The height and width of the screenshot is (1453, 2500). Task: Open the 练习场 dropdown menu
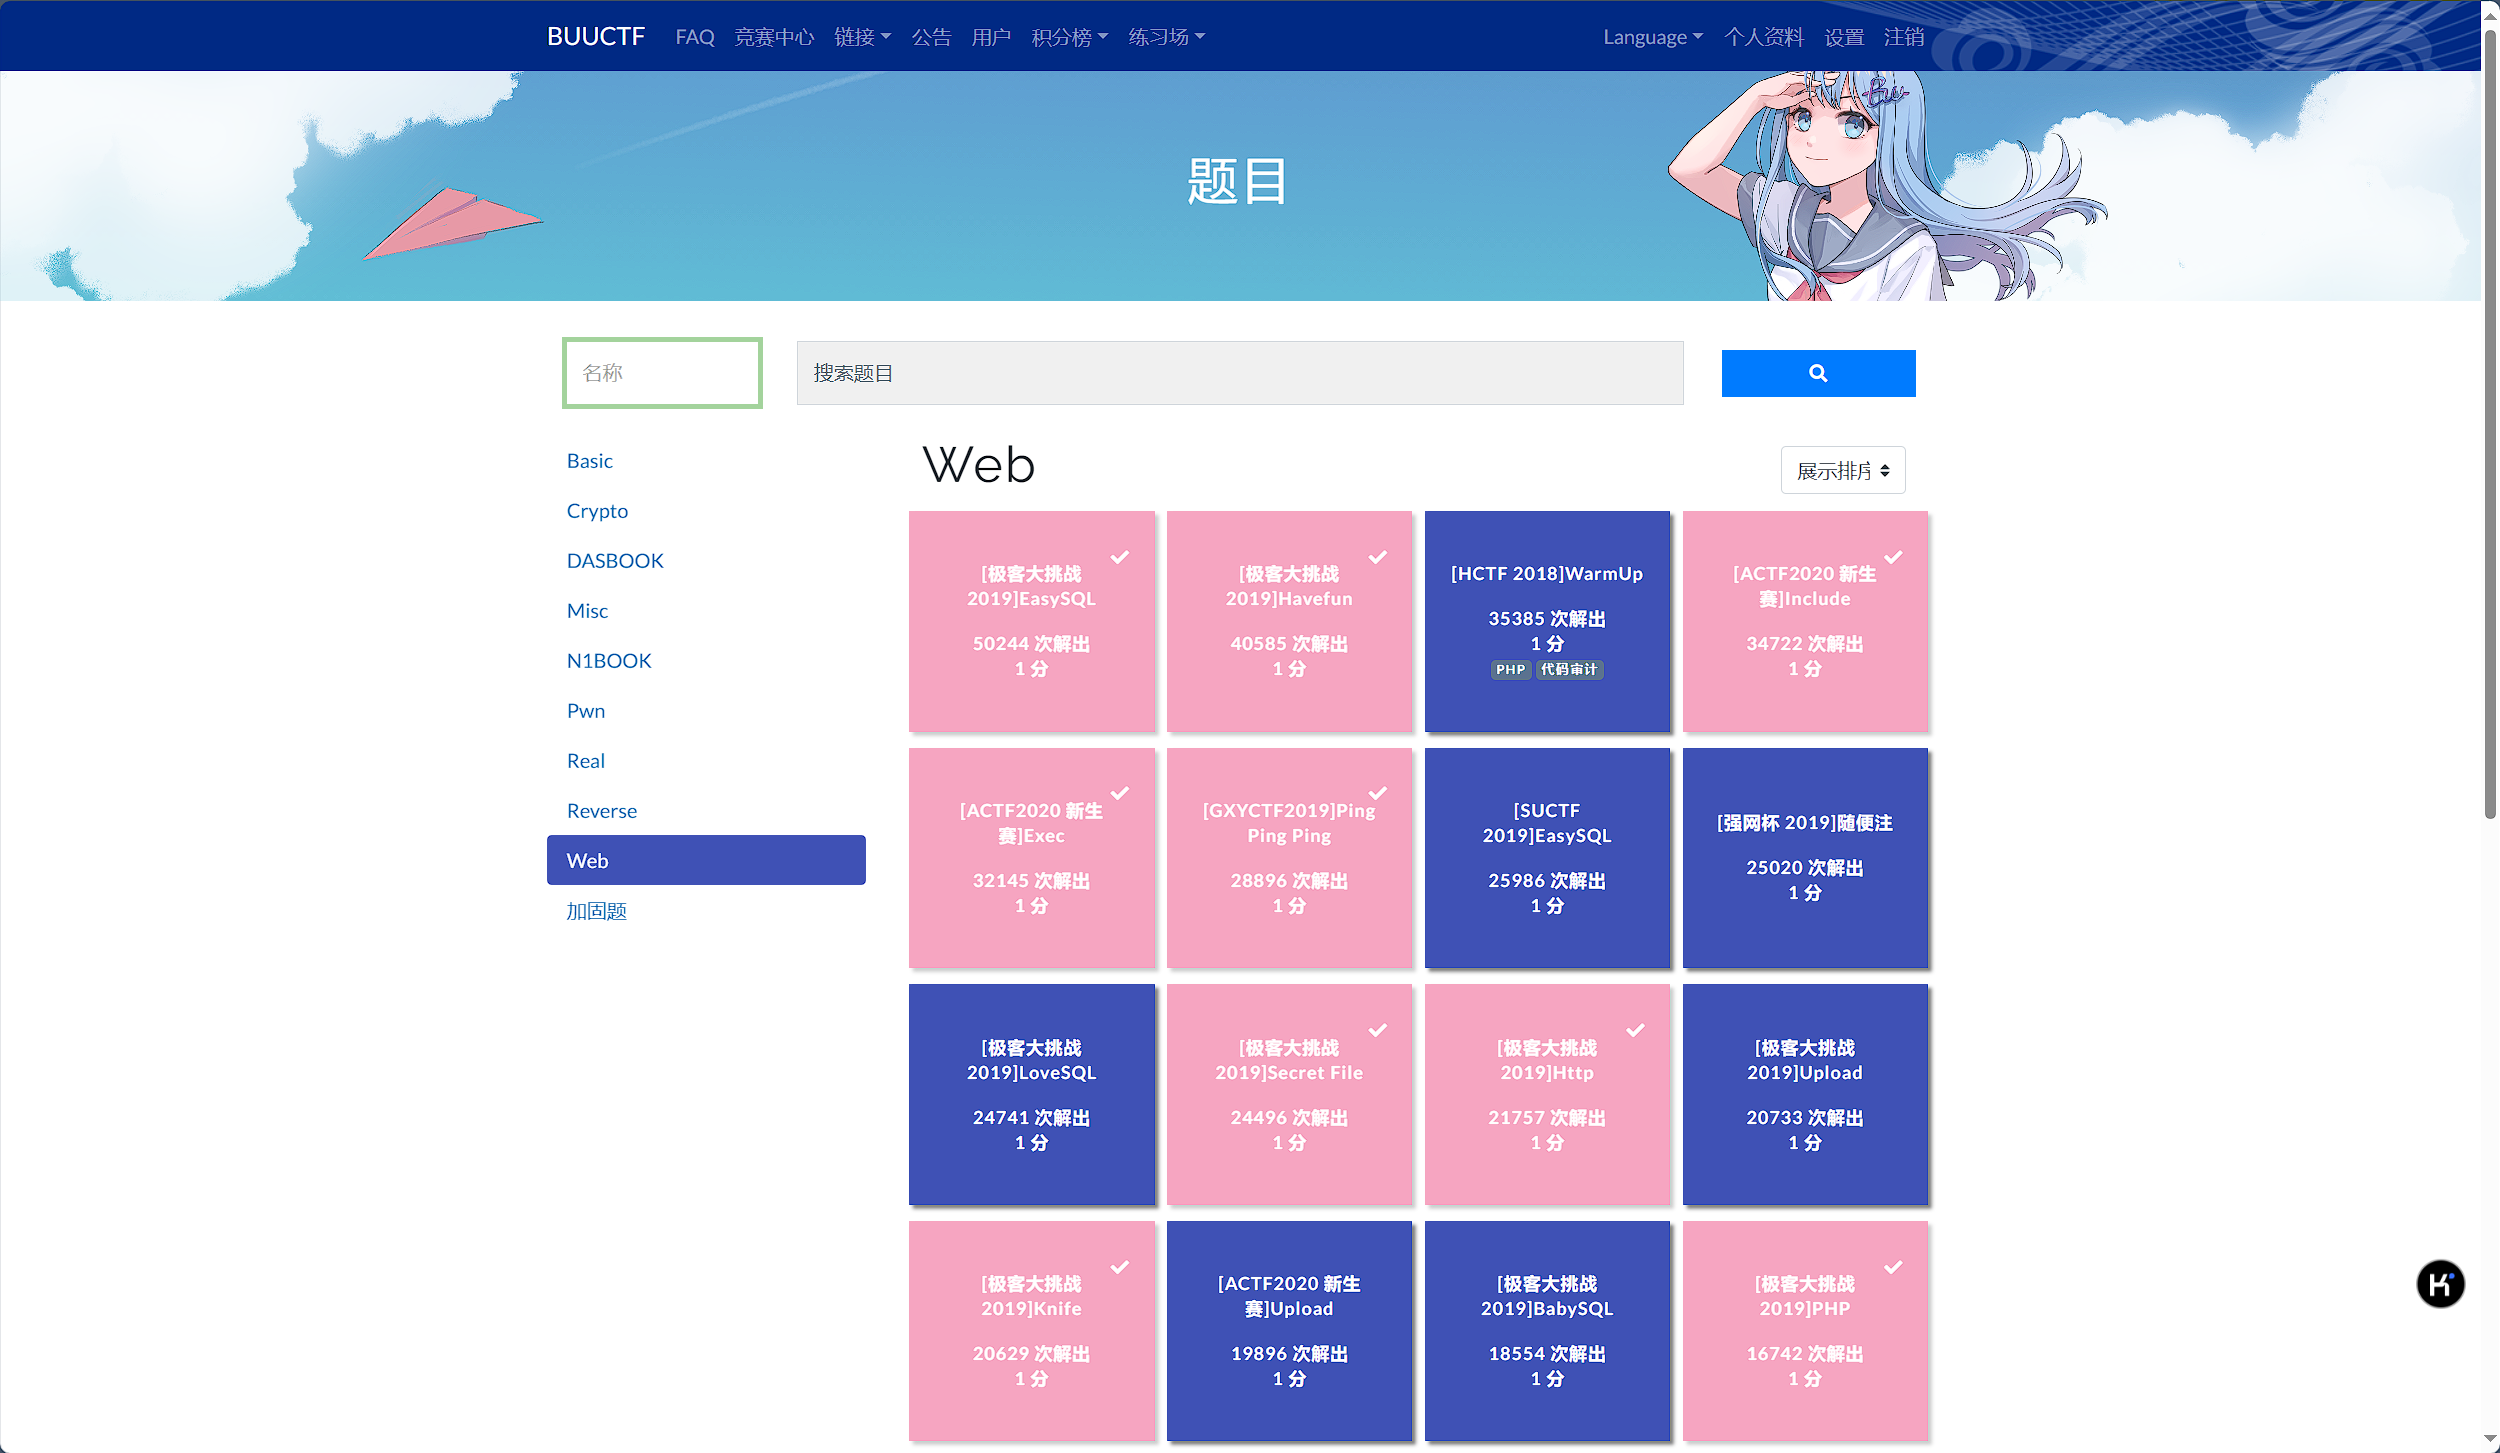[x=1166, y=37]
